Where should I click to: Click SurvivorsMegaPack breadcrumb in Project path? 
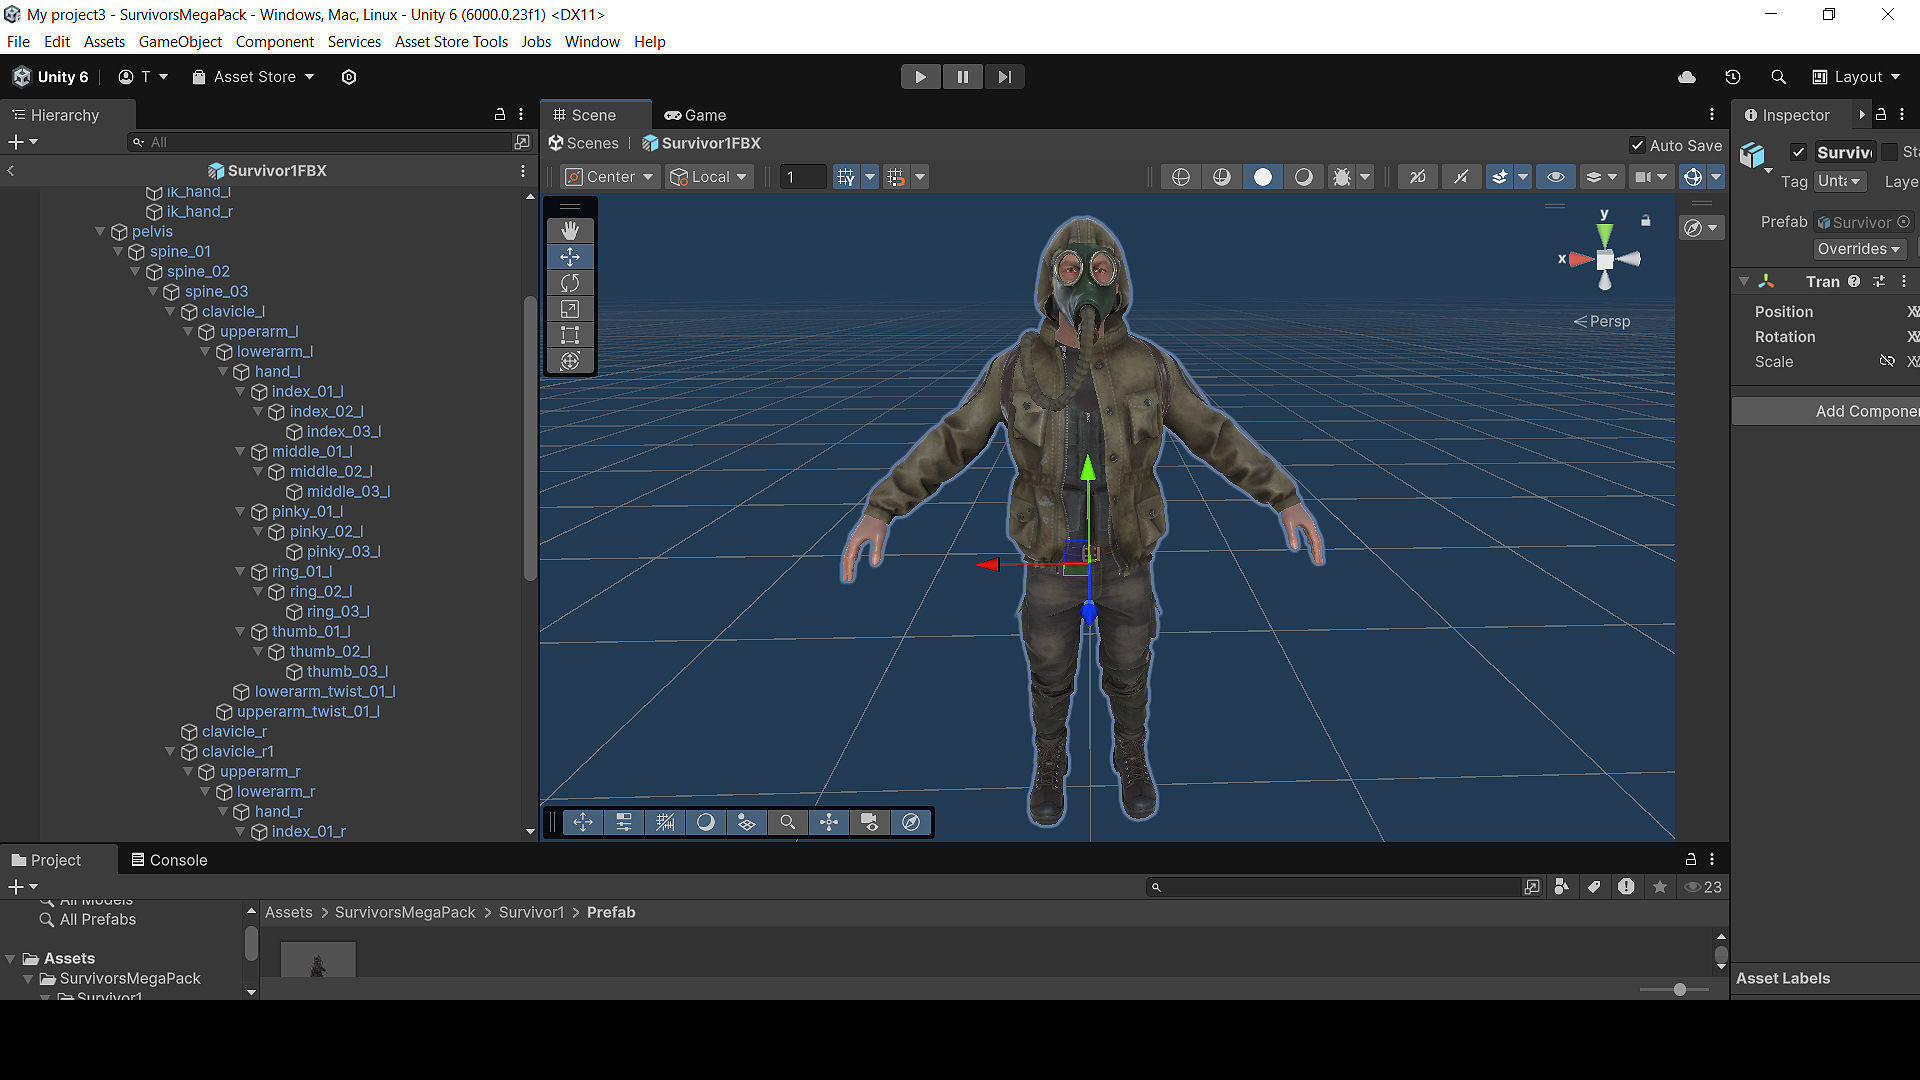click(405, 912)
